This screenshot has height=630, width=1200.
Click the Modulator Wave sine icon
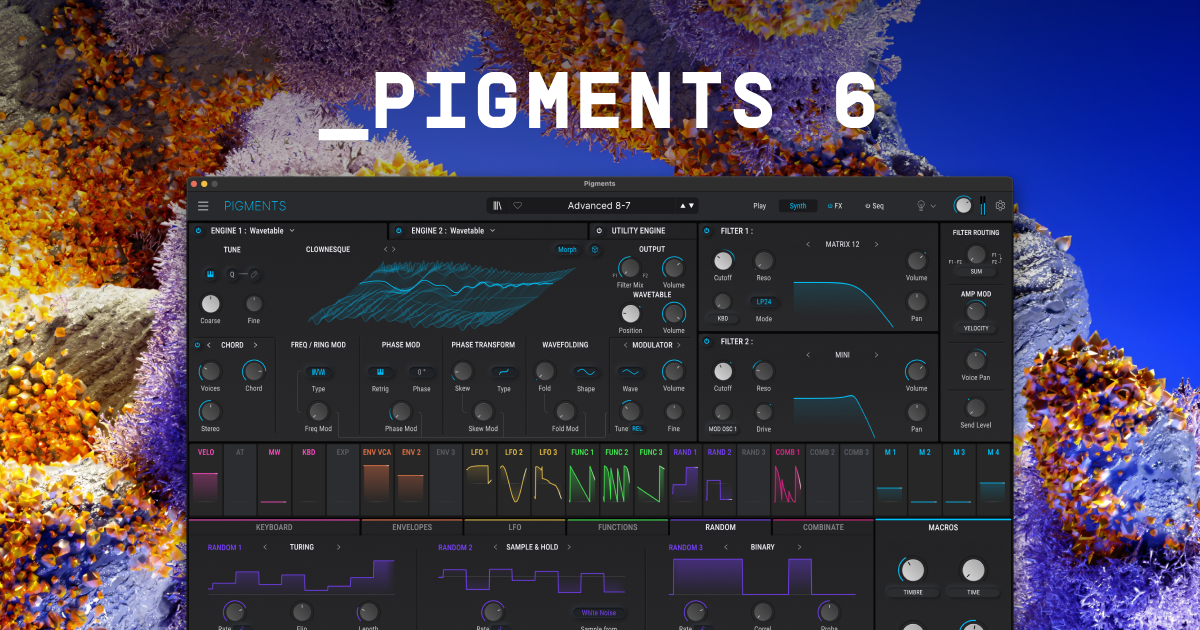pyautogui.click(x=630, y=372)
